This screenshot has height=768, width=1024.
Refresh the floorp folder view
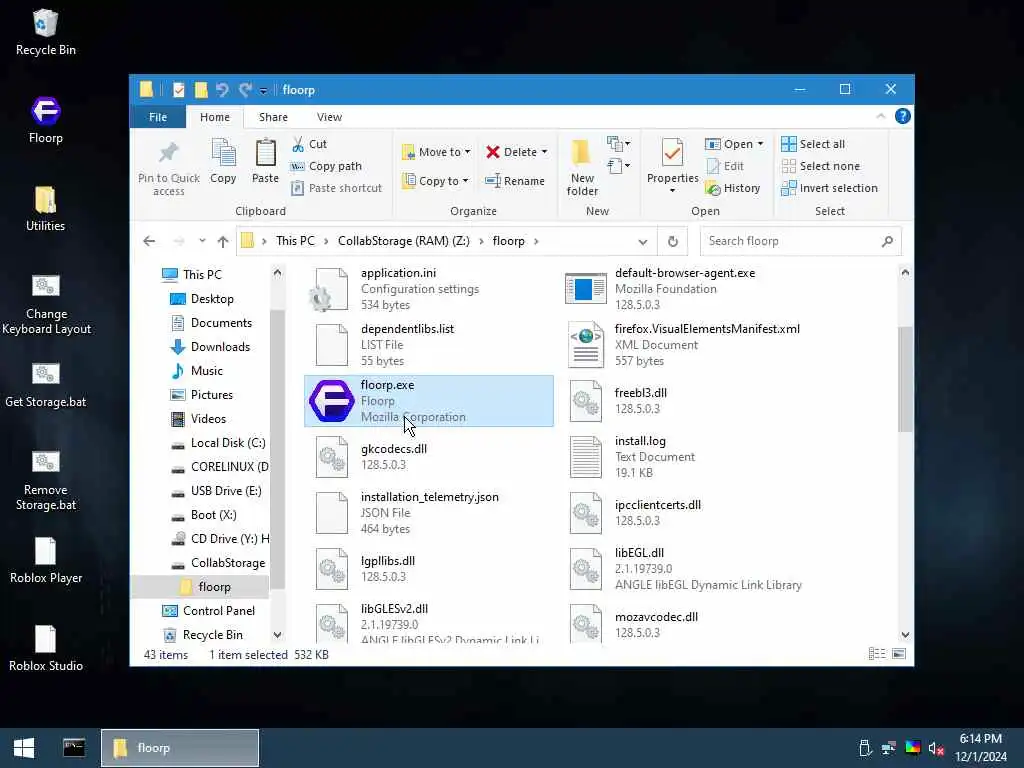[x=673, y=242]
